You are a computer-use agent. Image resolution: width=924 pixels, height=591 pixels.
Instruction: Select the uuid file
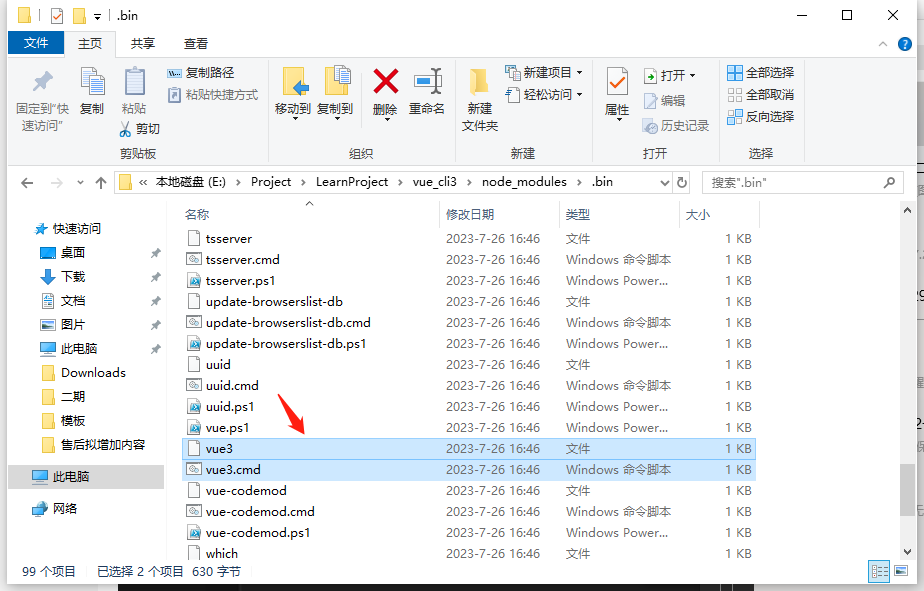point(468,365)
